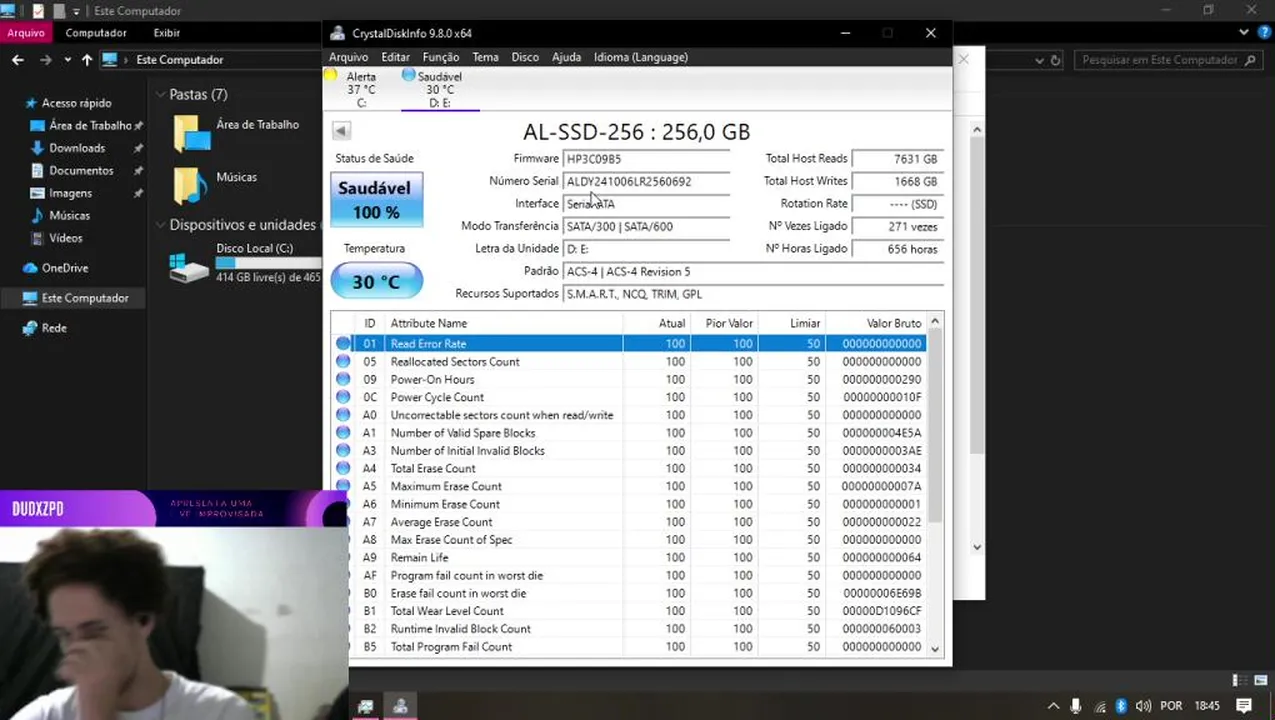
Task: Click the status circle of Power Cycle Count
Action: pyautogui.click(x=343, y=397)
